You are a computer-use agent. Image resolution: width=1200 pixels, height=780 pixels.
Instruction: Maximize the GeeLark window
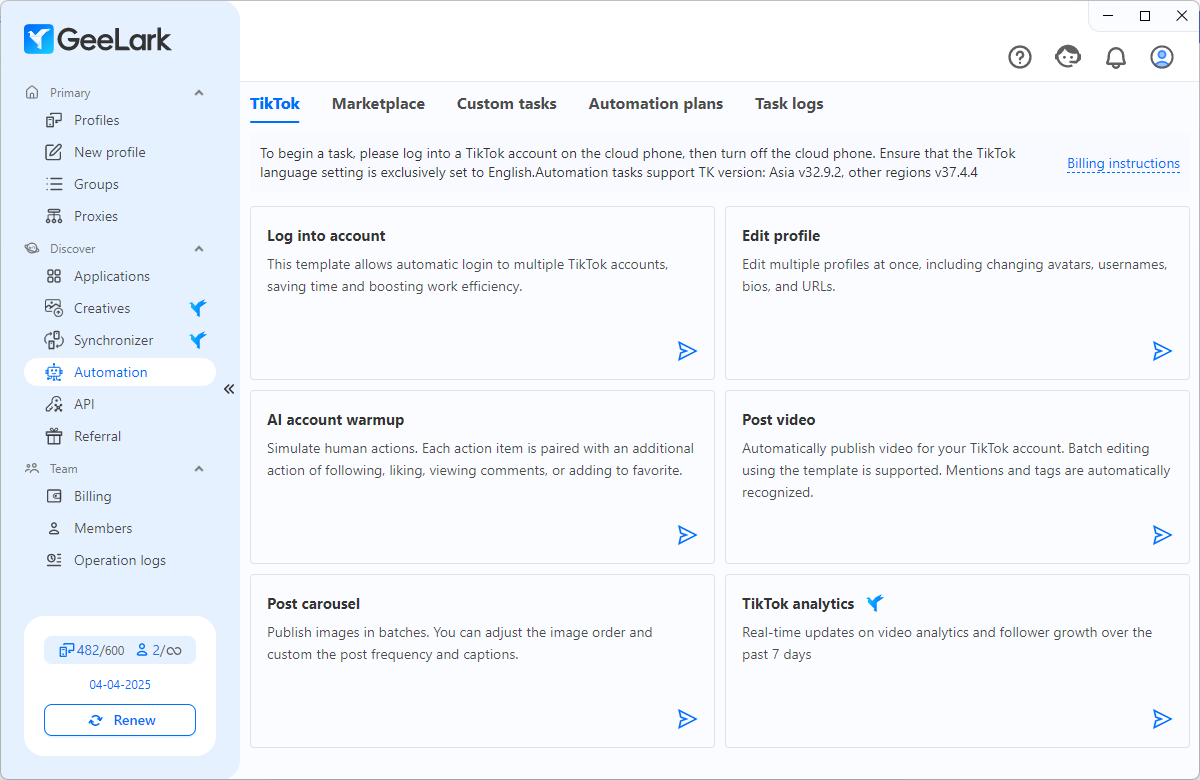click(x=1145, y=15)
